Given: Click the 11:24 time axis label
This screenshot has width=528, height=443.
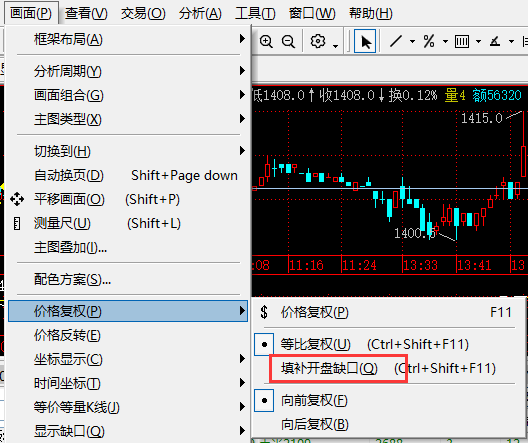Looking at the screenshot, I should pos(359,265).
